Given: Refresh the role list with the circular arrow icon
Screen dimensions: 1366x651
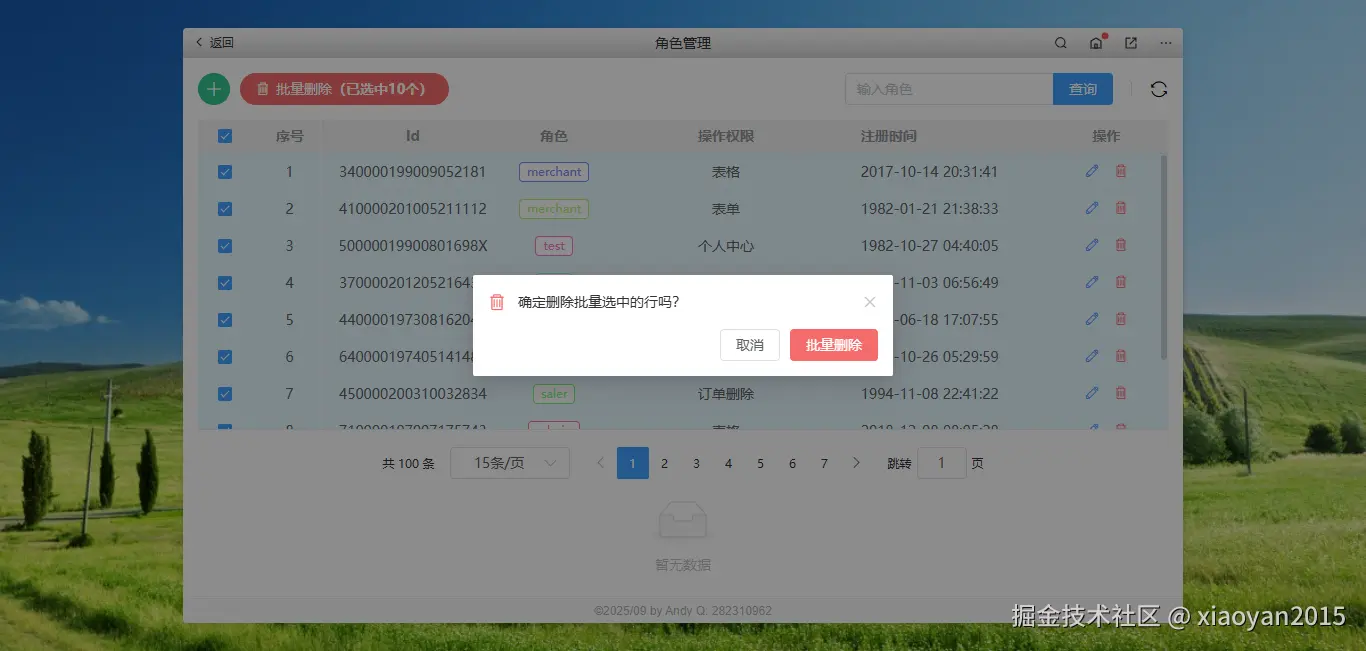Looking at the screenshot, I should click(1158, 88).
